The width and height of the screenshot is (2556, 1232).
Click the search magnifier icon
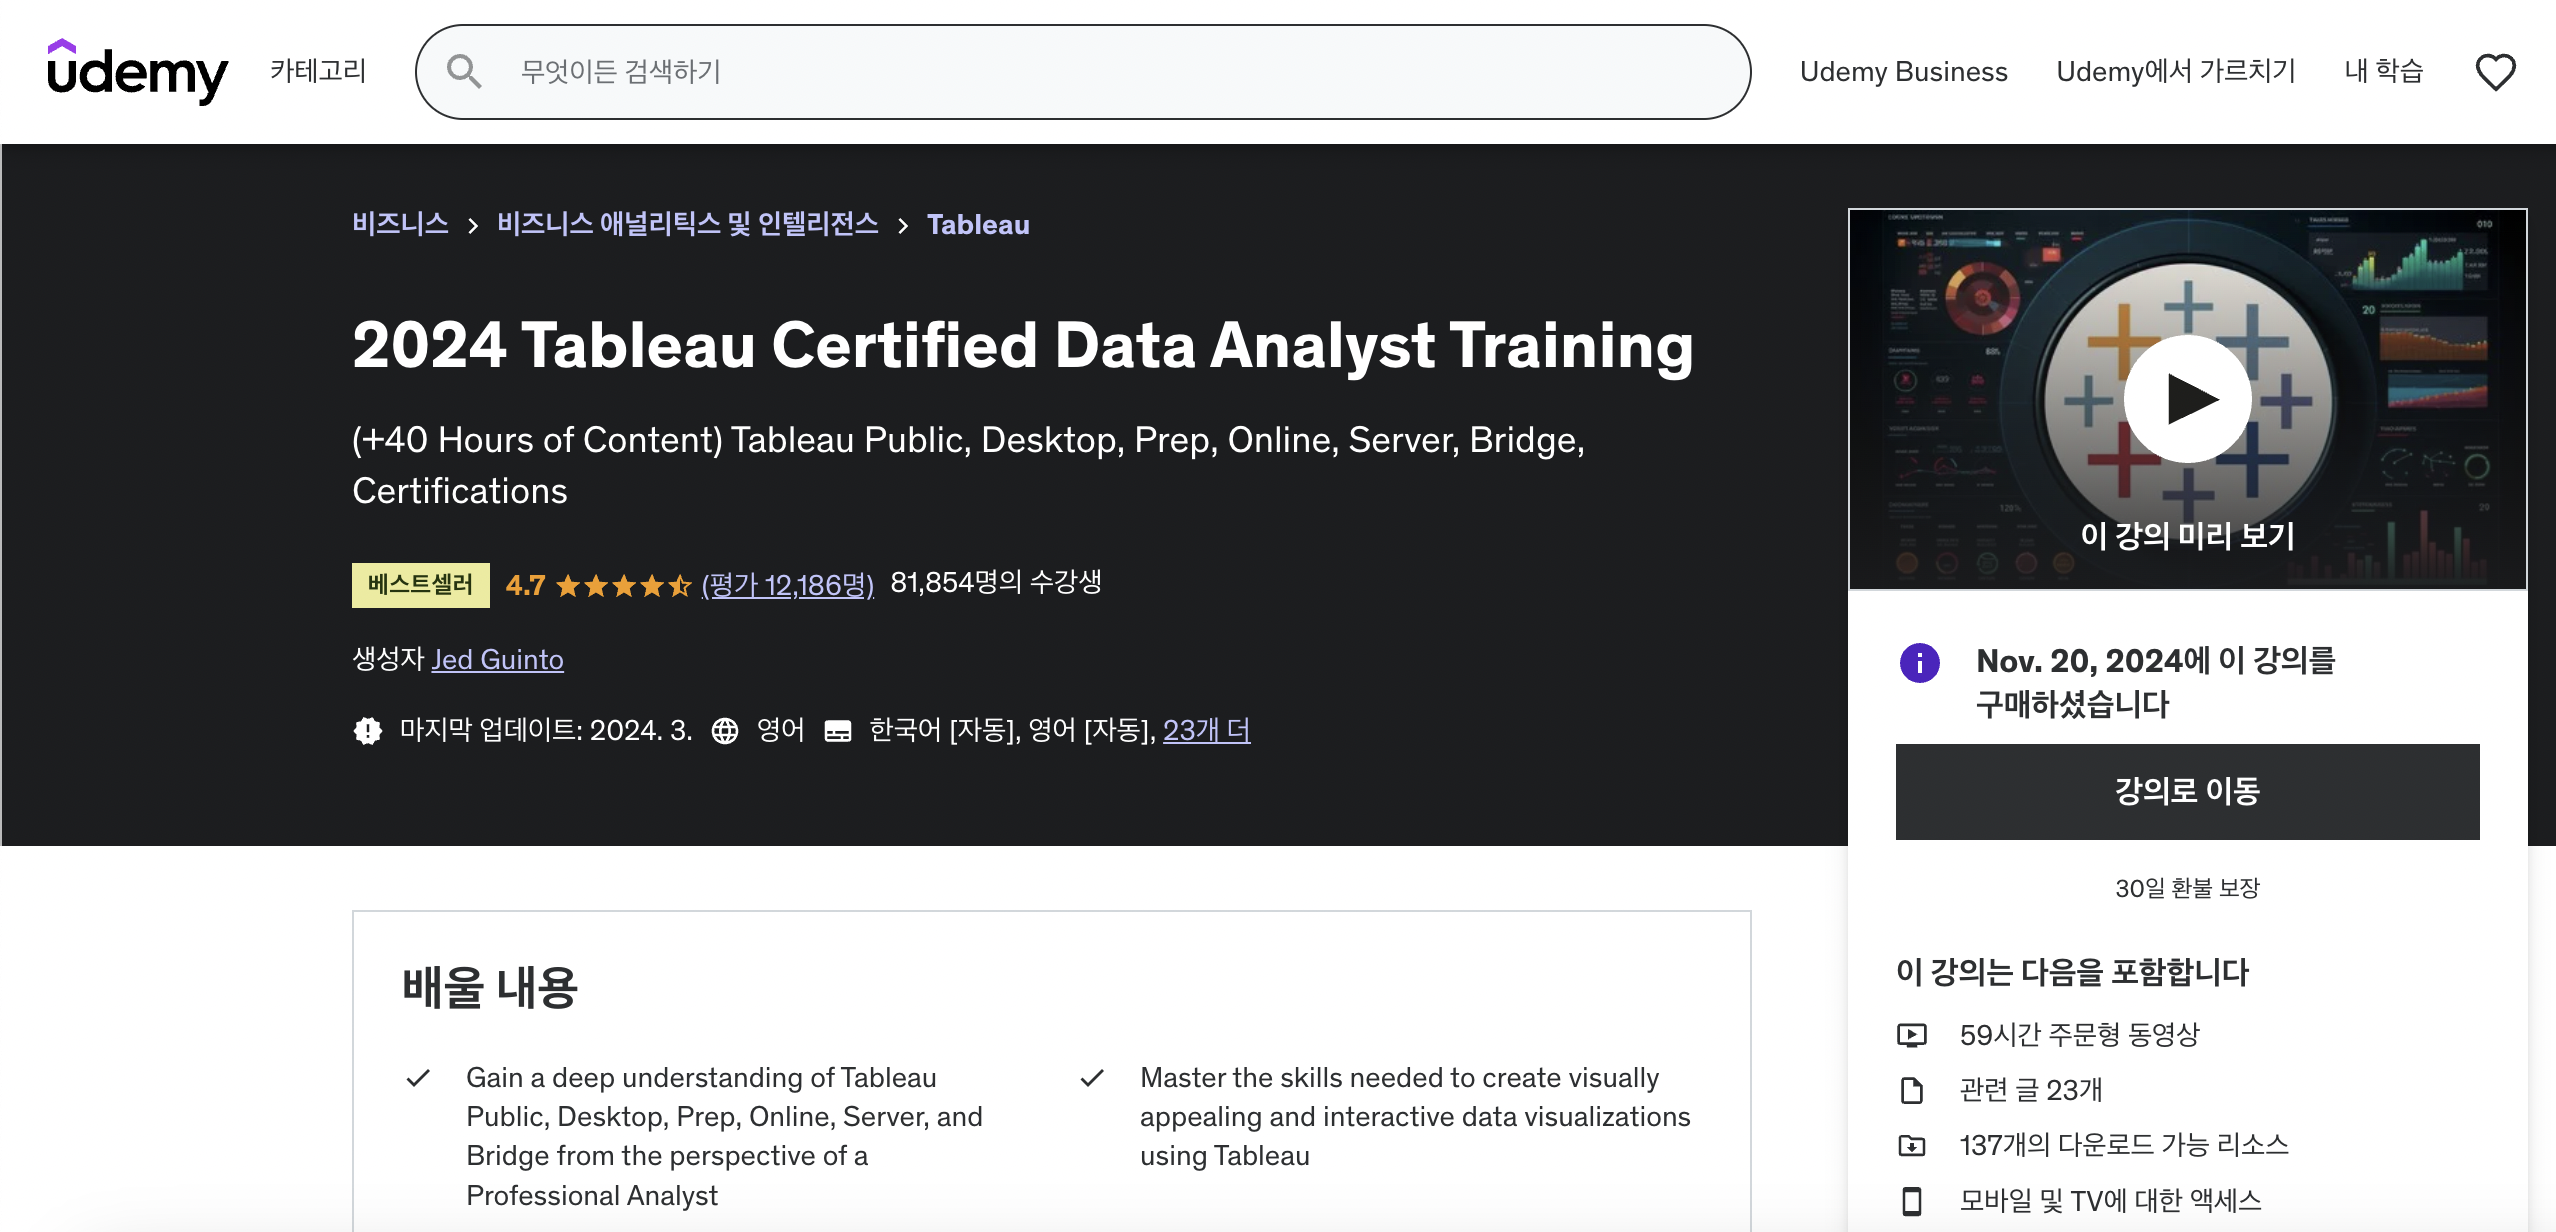coord(464,72)
